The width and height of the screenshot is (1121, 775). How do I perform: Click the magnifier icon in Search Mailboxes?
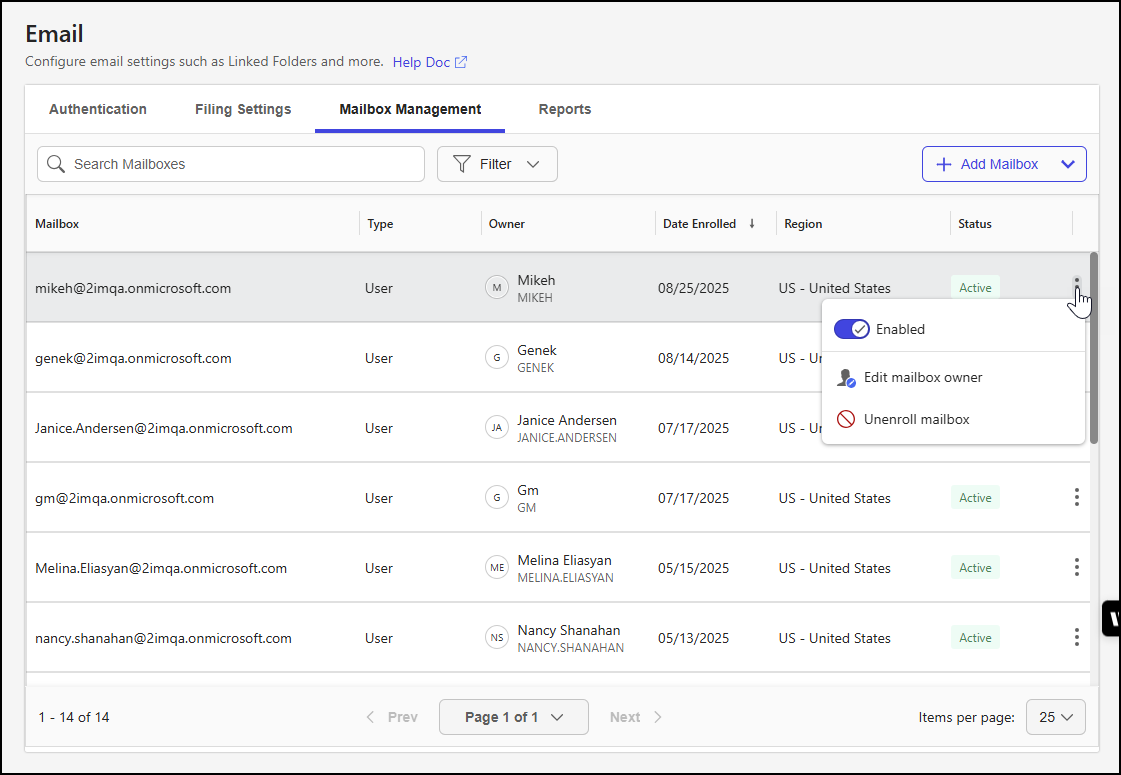coord(56,164)
